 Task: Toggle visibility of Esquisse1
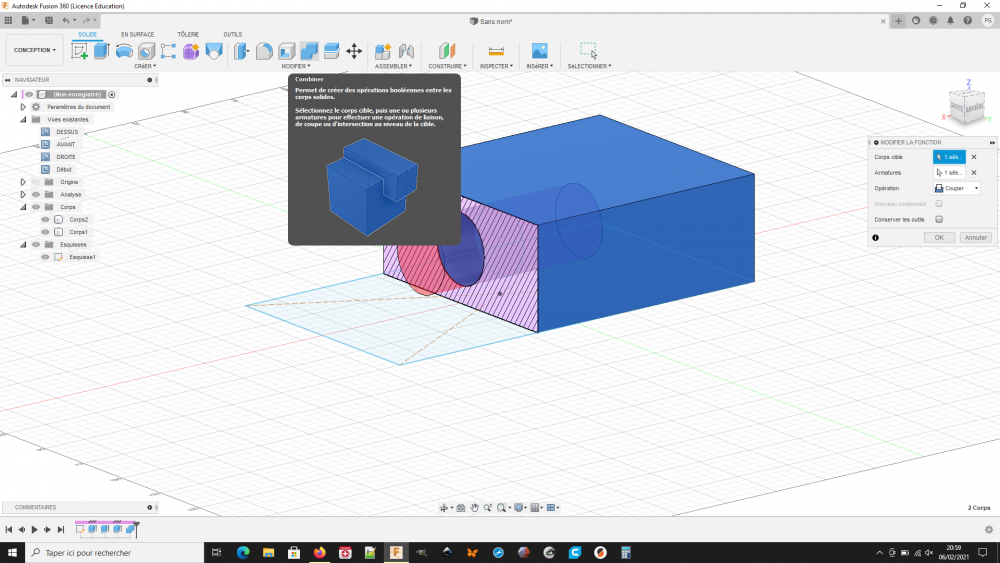click(45, 257)
